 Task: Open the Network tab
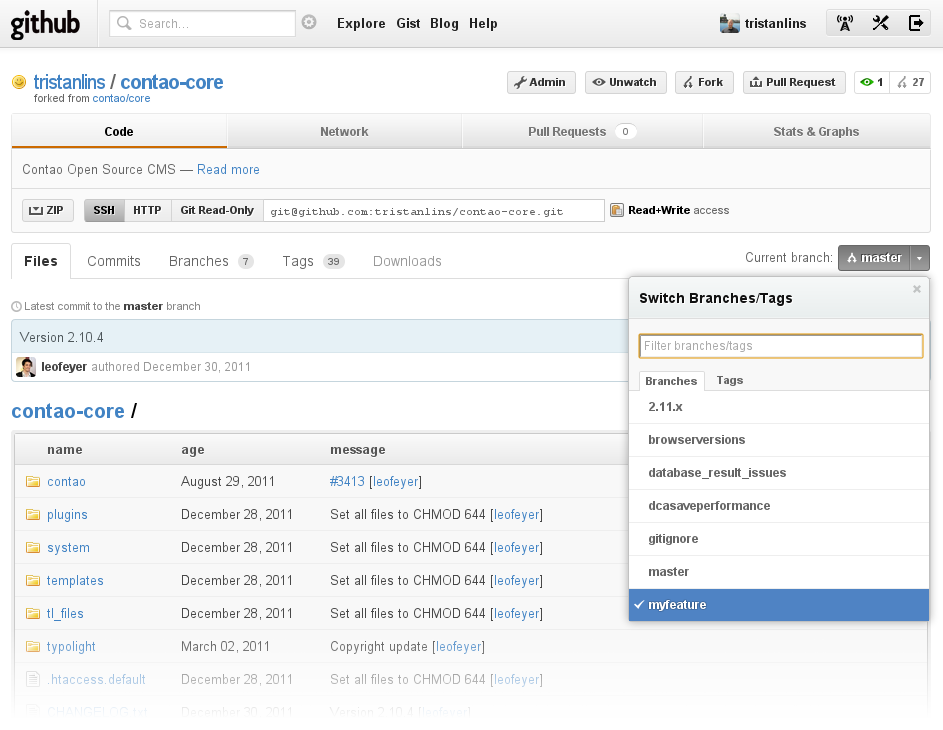344,132
